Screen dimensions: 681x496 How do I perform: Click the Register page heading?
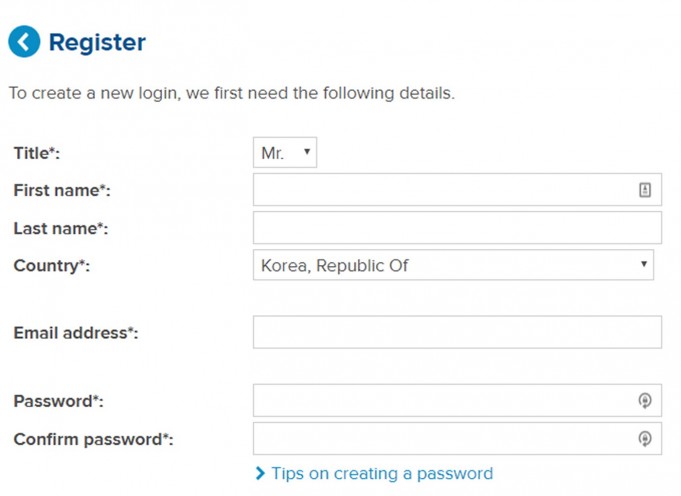[97, 42]
